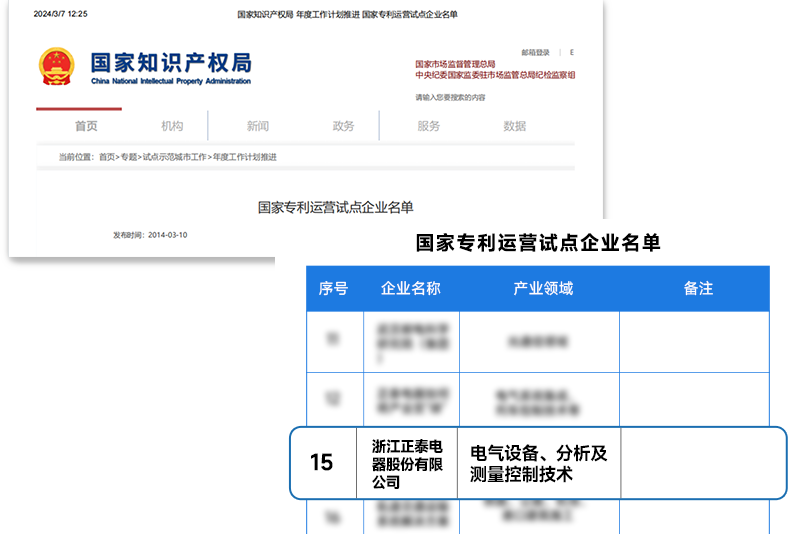Click the 序号 column header
Image resolution: width=802 pixels, height=534 pixels.
pyautogui.click(x=333, y=288)
